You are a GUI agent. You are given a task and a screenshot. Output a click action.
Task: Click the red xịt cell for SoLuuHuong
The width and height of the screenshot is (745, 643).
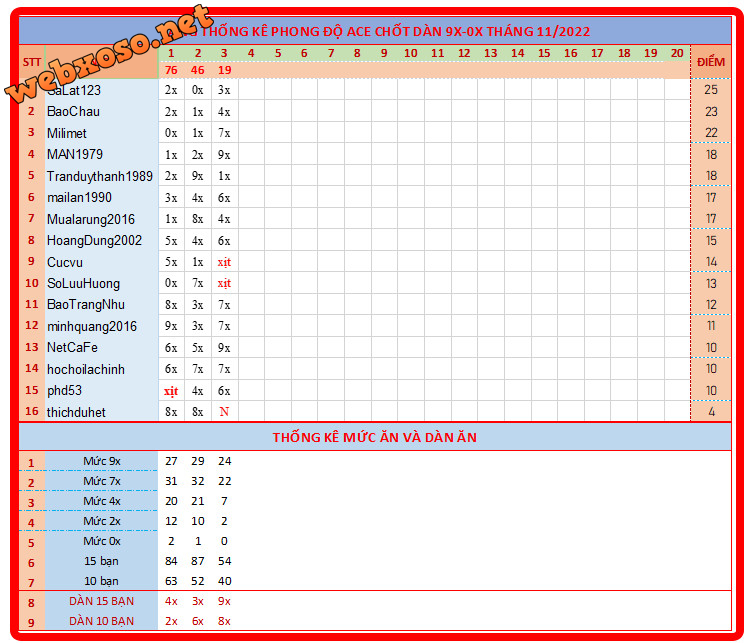[x=224, y=284]
